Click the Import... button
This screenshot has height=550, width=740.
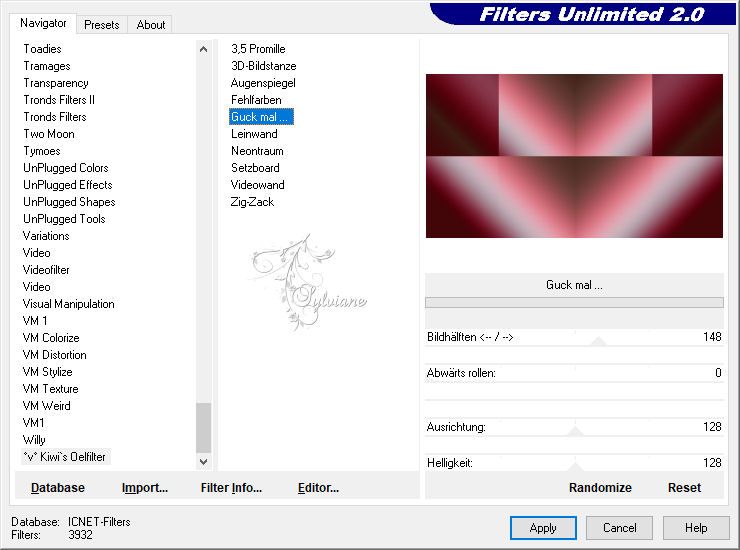(x=145, y=488)
